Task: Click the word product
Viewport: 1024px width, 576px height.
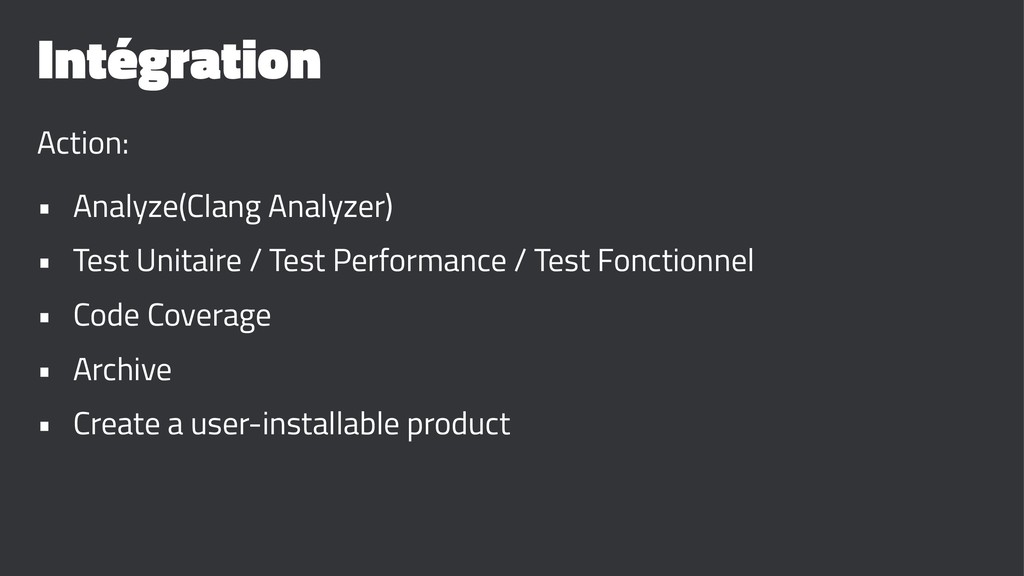Action: point(457,426)
